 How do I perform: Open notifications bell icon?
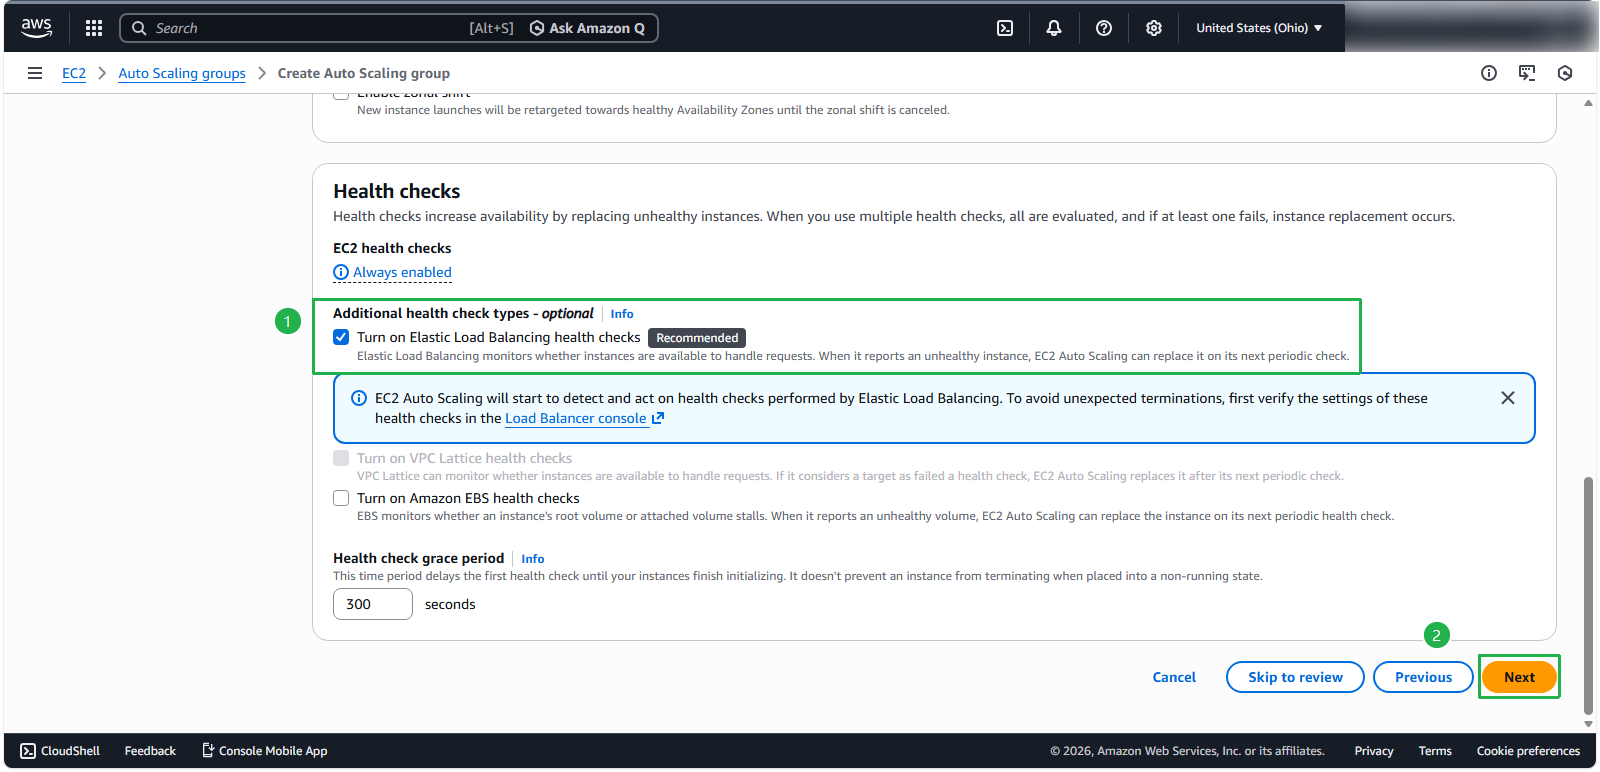click(x=1054, y=28)
